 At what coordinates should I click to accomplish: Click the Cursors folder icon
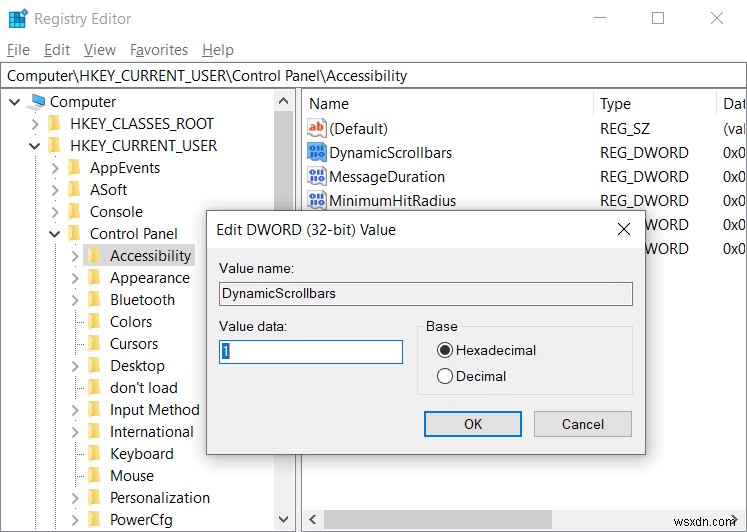tap(94, 343)
